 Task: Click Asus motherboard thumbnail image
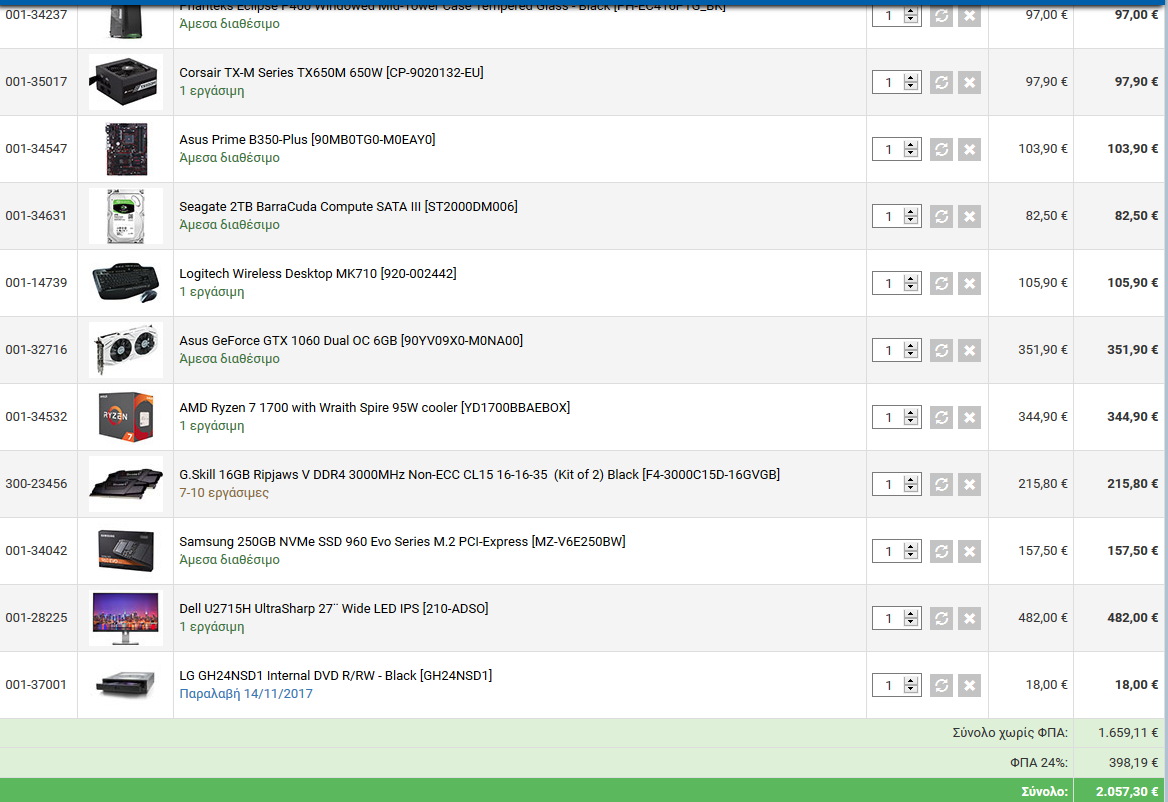point(125,149)
